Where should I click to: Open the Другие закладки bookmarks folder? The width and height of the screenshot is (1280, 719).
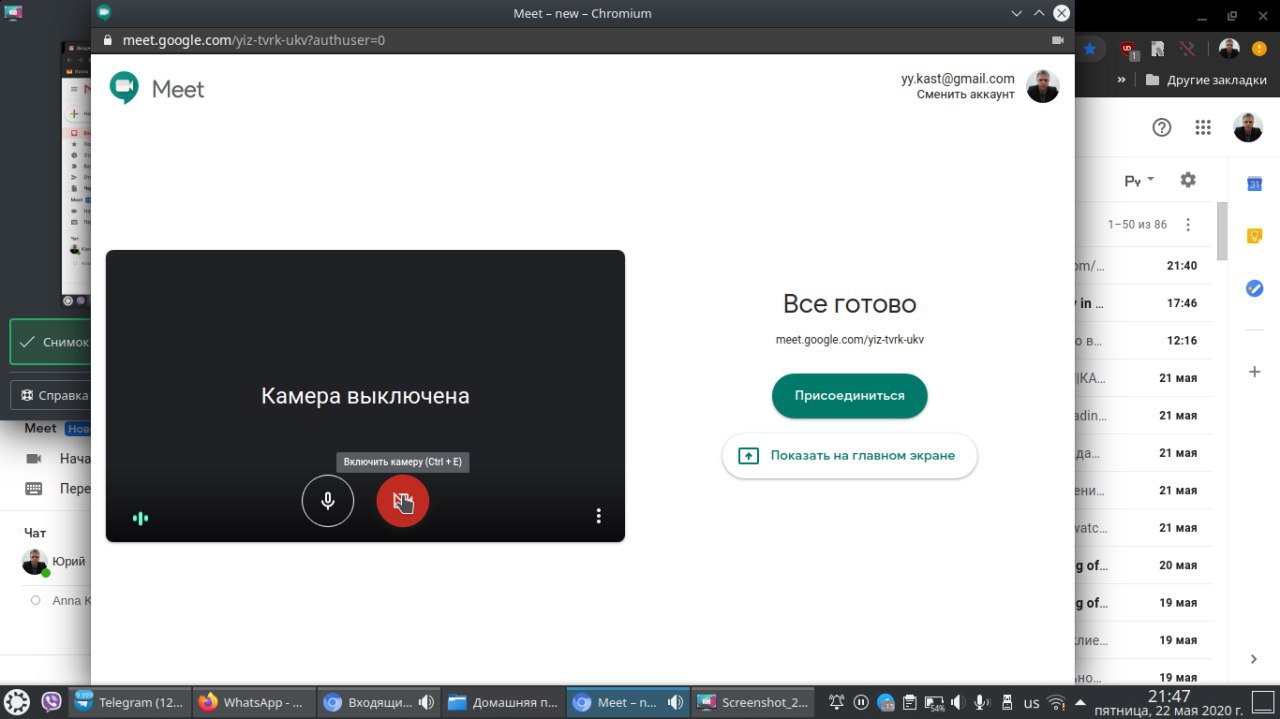pyautogui.click(x=1207, y=80)
